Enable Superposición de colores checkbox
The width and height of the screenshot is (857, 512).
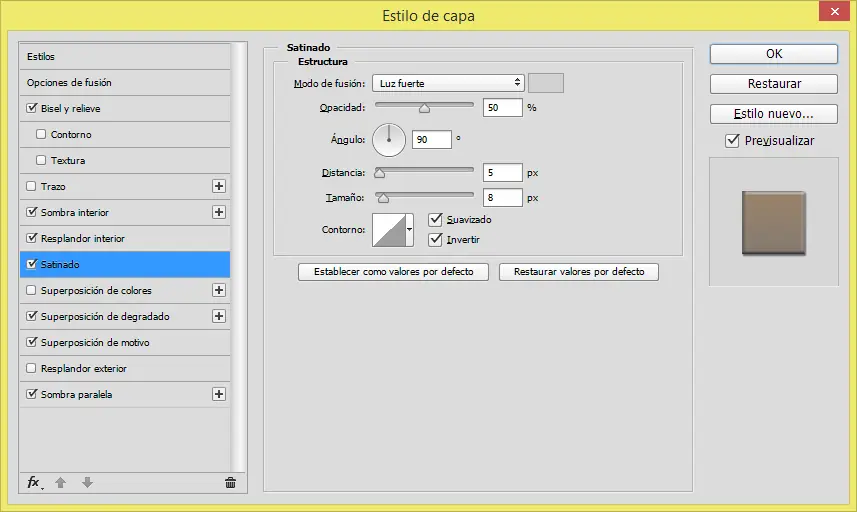coord(31,290)
